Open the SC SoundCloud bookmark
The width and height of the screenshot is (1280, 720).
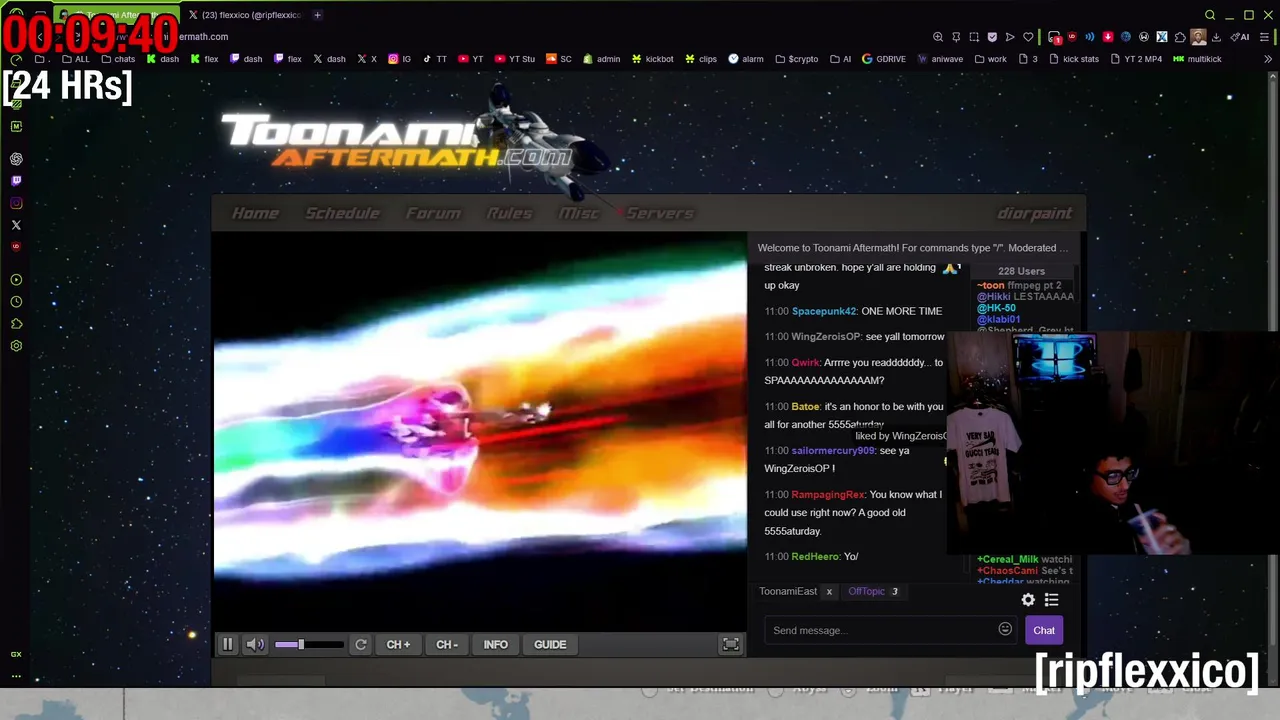[x=559, y=59]
